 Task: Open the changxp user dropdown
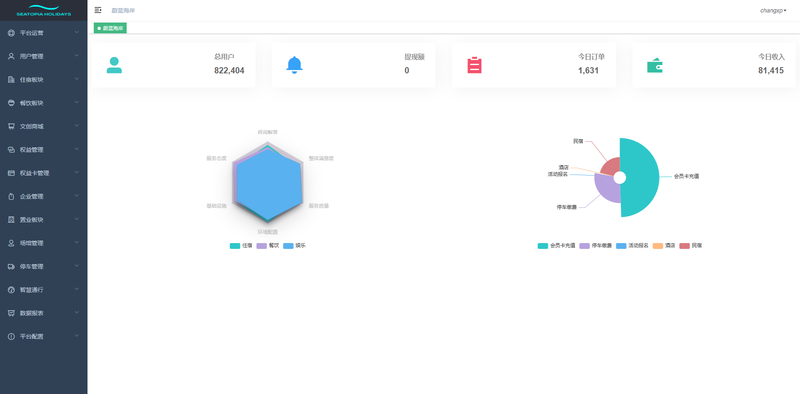point(773,10)
